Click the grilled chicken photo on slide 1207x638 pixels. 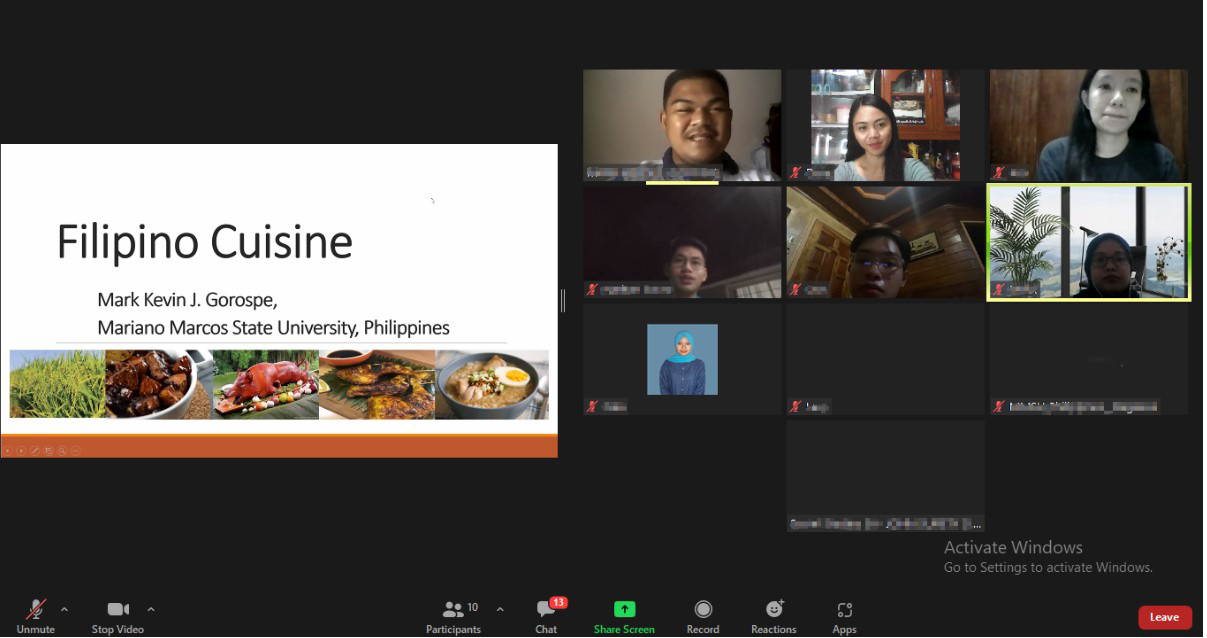coord(377,384)
